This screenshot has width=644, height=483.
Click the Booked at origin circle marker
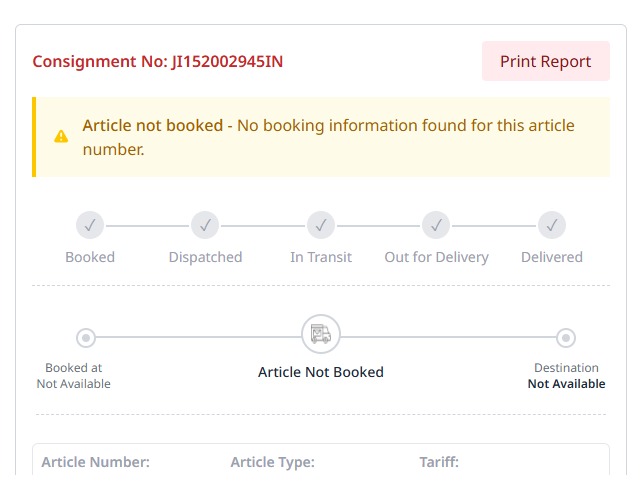tap(86, 338)
